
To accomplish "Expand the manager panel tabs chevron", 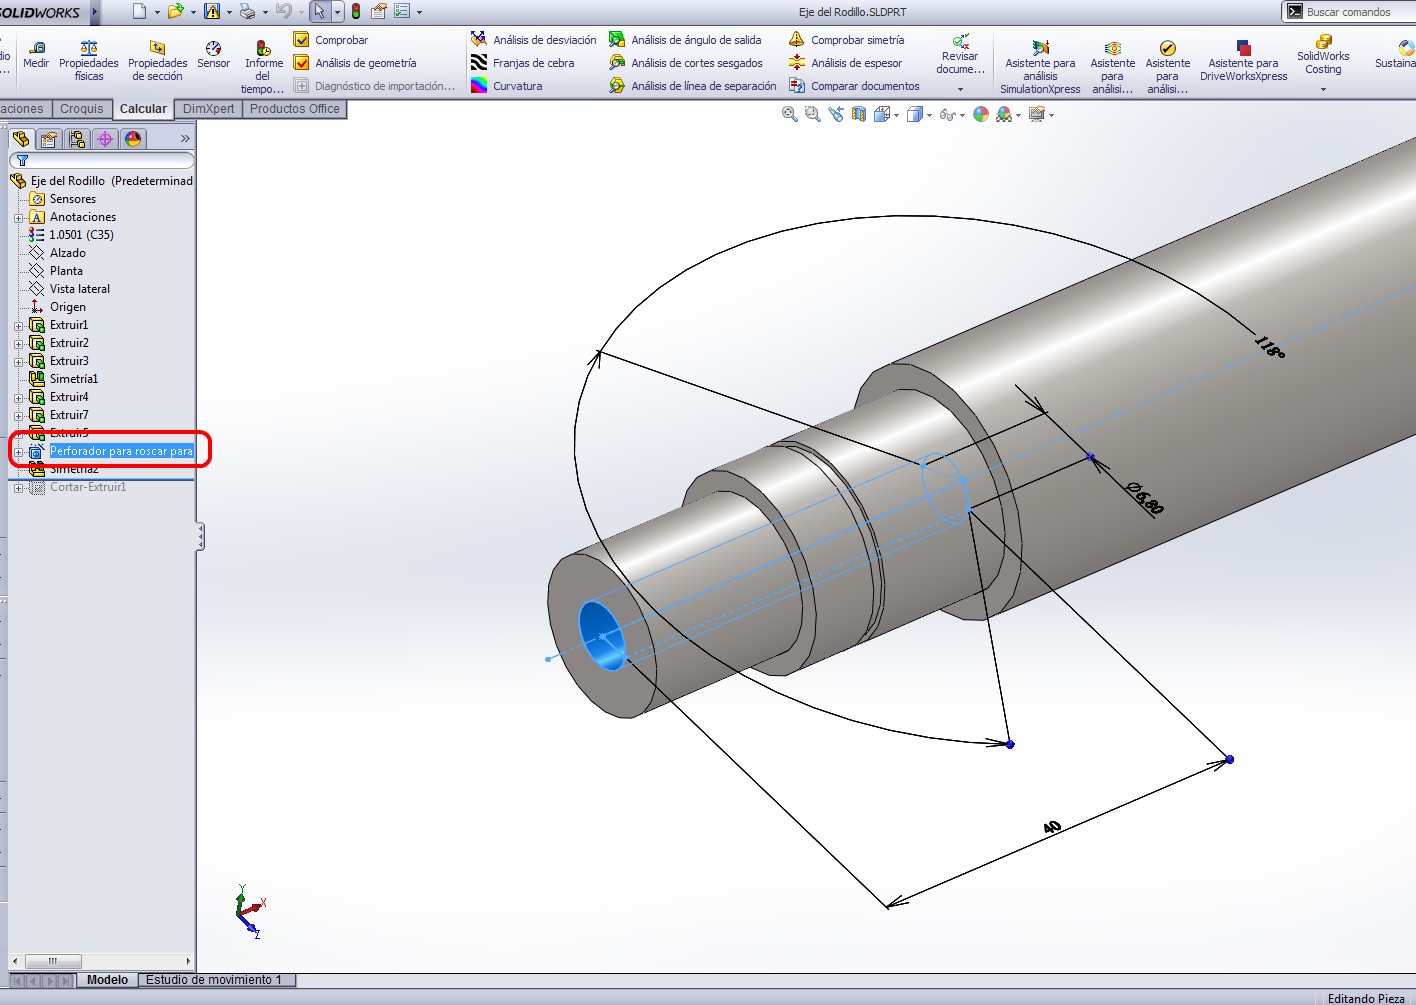I will click(185, 139).
